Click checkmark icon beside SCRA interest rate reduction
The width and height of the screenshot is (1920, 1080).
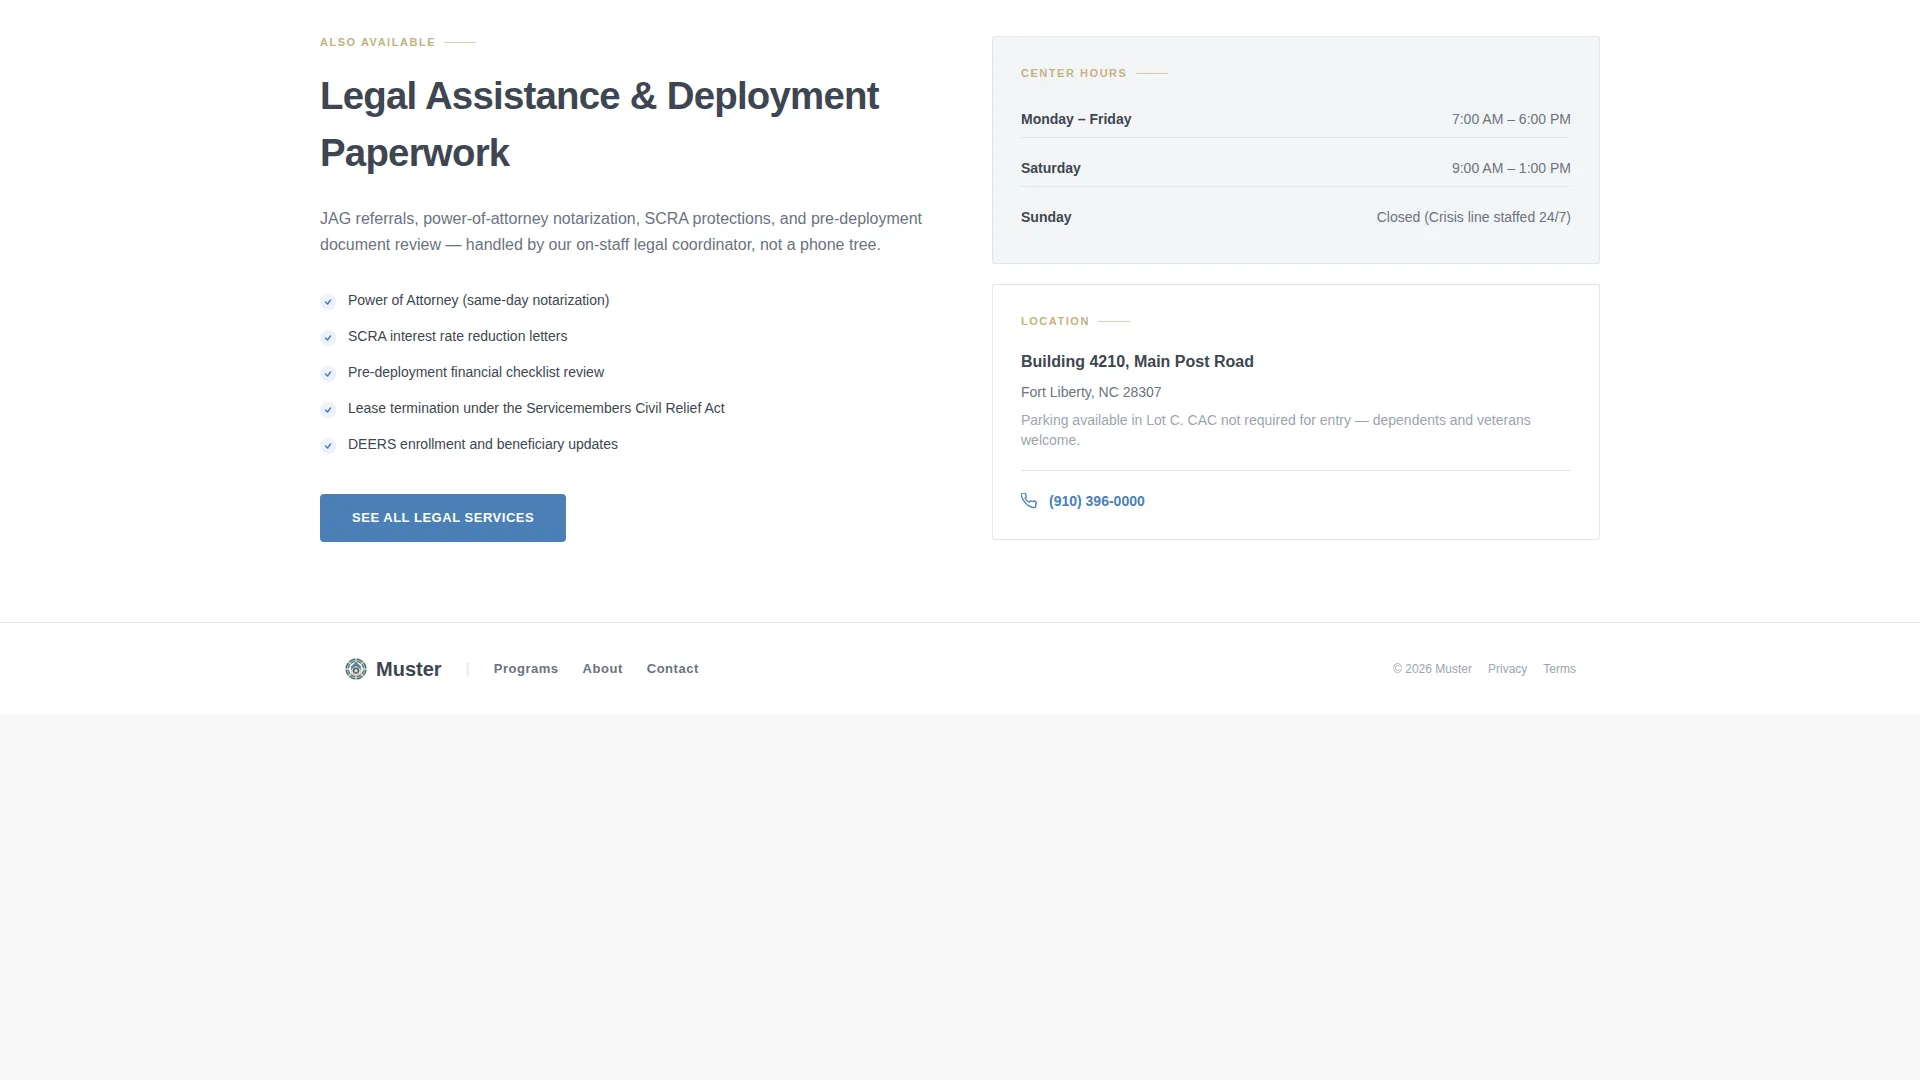(x=328, y=338)
